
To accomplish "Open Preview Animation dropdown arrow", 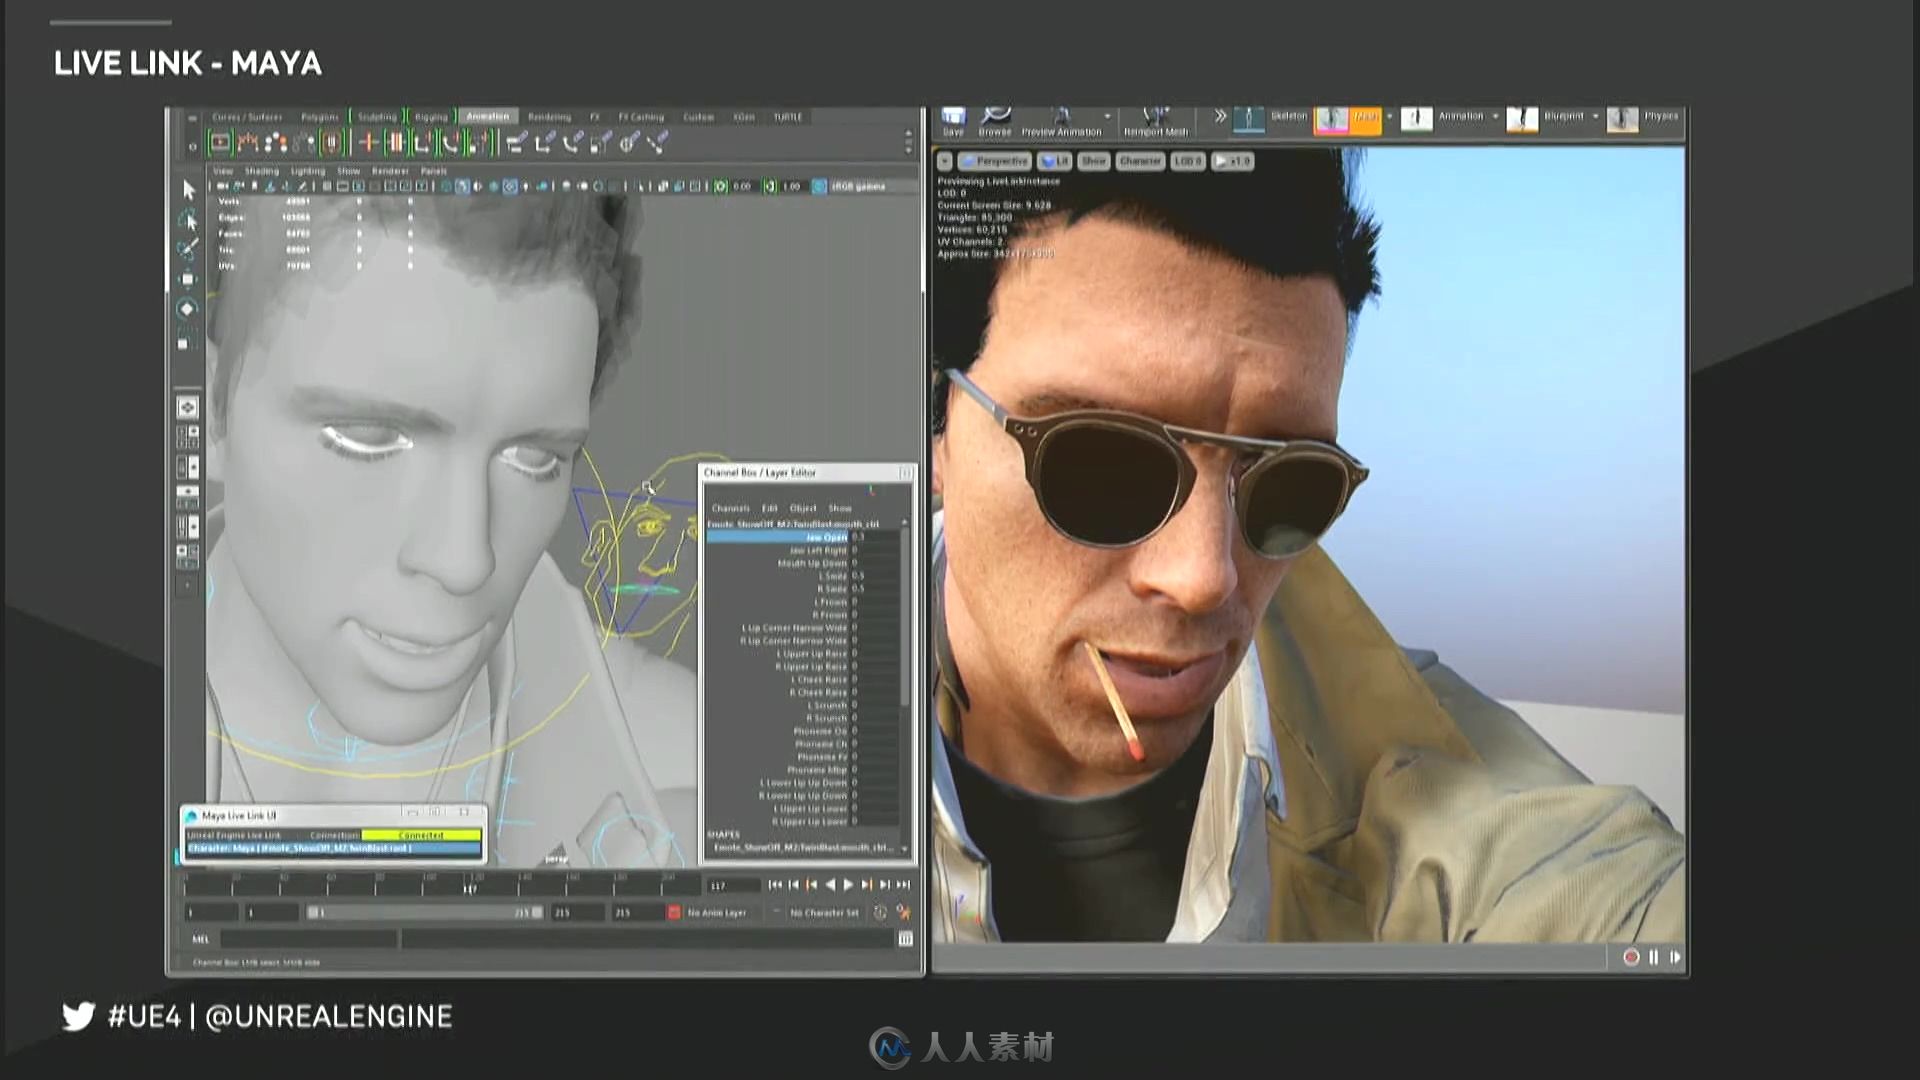I will [1107, 116].
